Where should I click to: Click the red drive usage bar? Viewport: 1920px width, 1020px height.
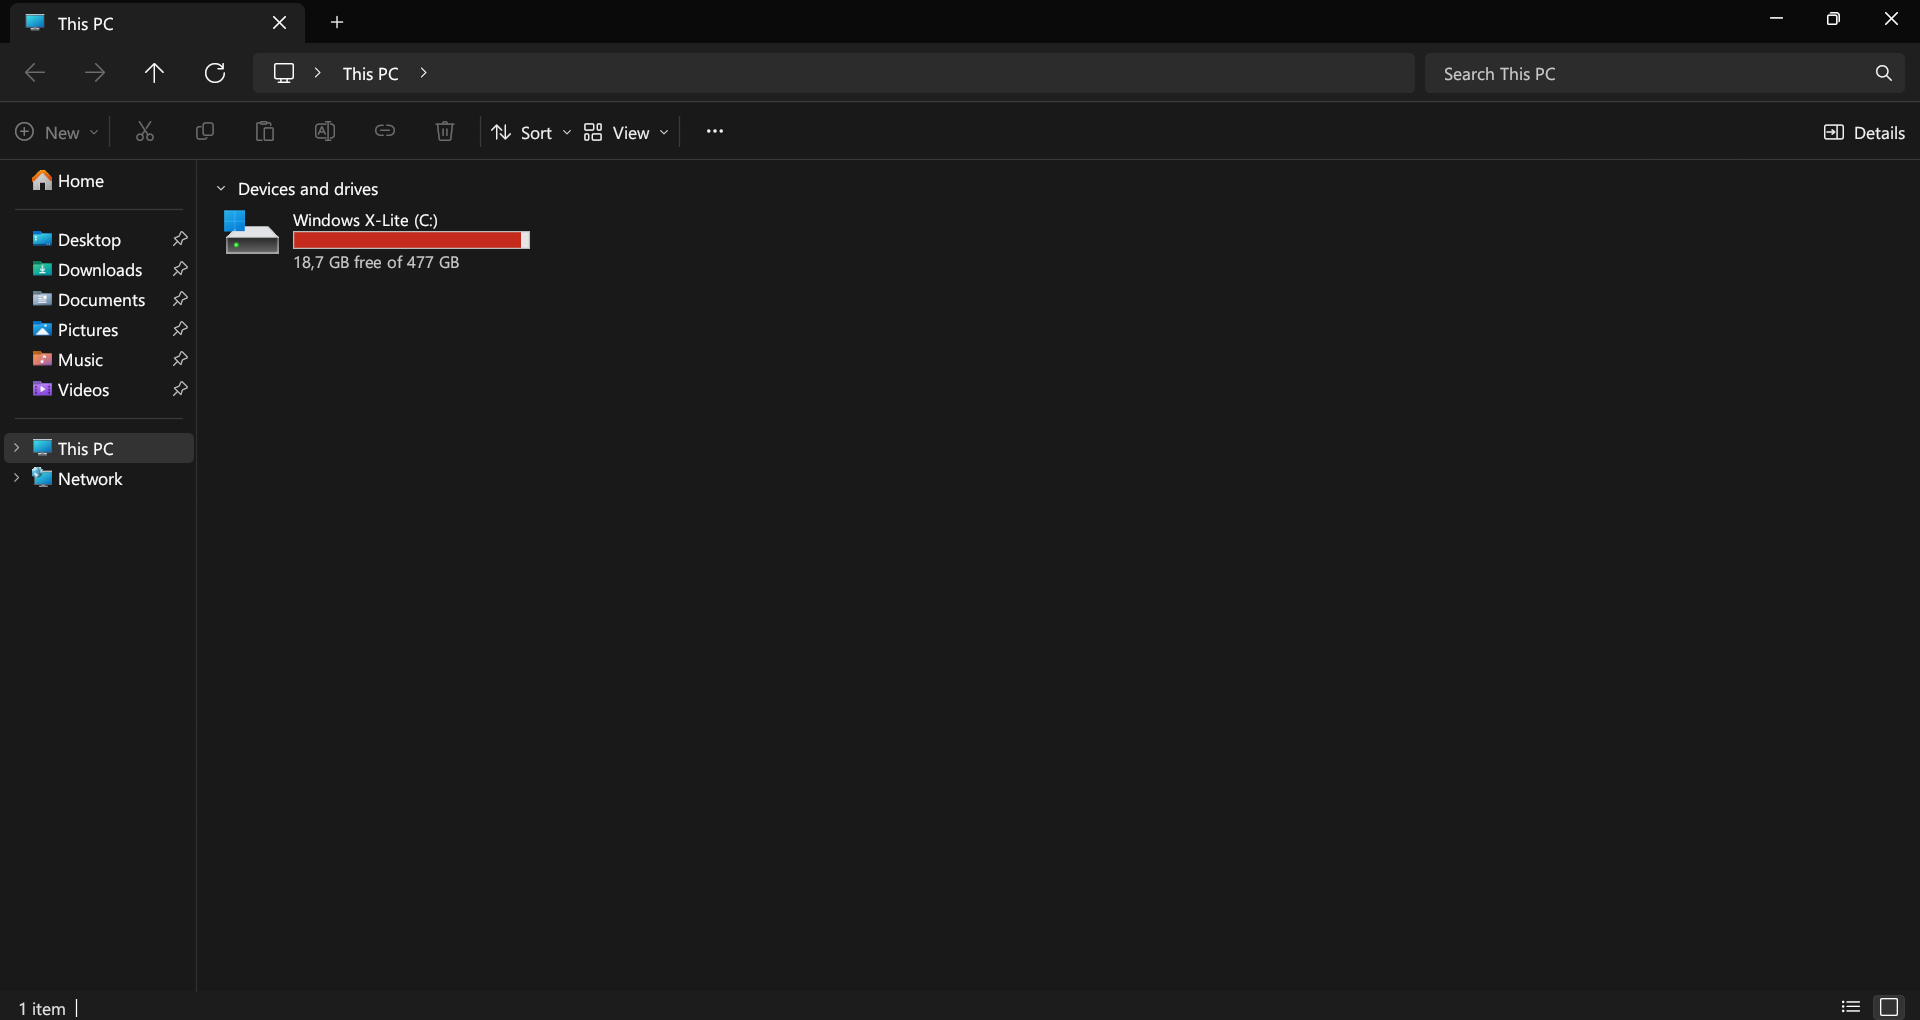tap(411, 240)
